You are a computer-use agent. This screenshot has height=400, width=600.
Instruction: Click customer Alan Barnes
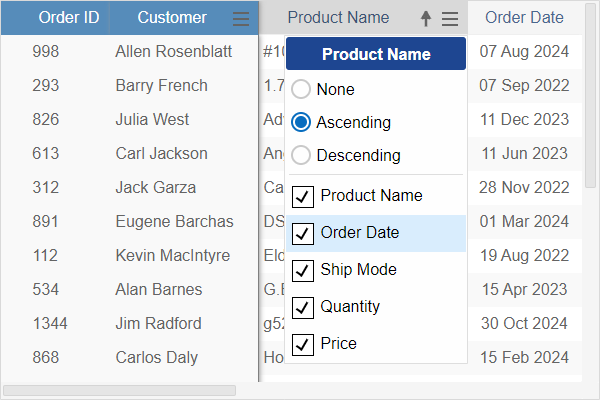point(158,290)
